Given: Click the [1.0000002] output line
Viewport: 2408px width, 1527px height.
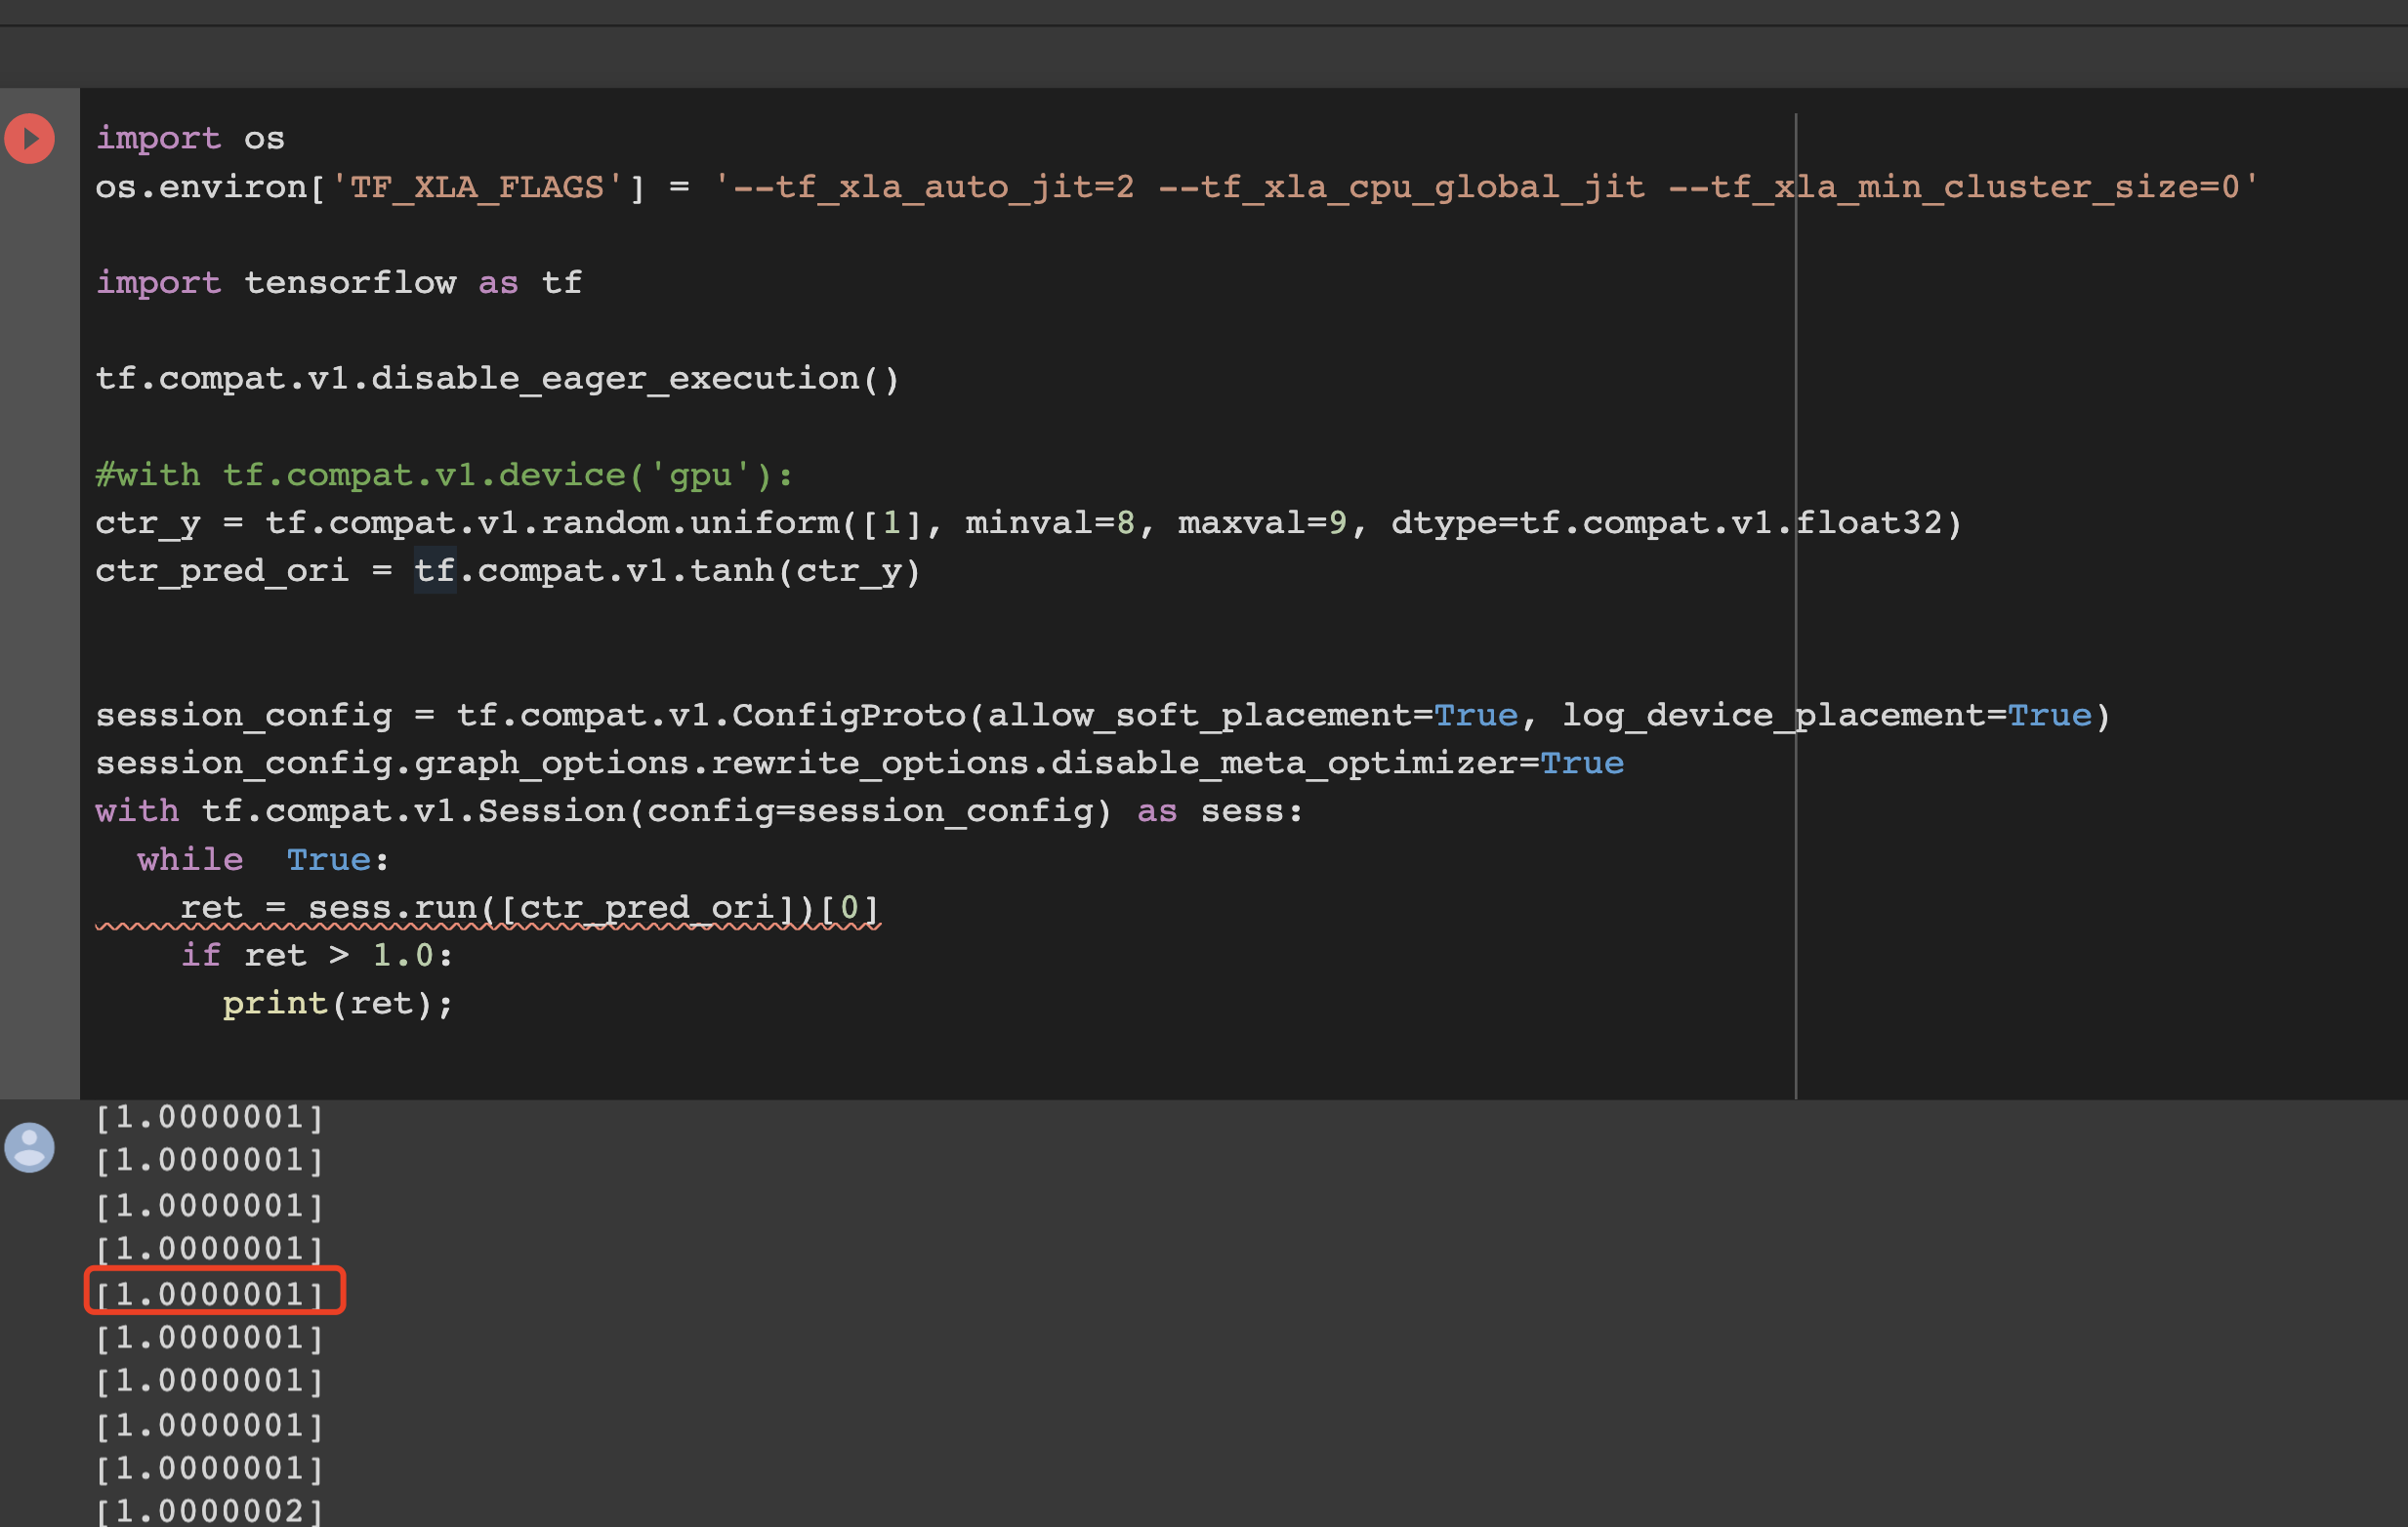Looking at the screenshot, I should 210,1510.
